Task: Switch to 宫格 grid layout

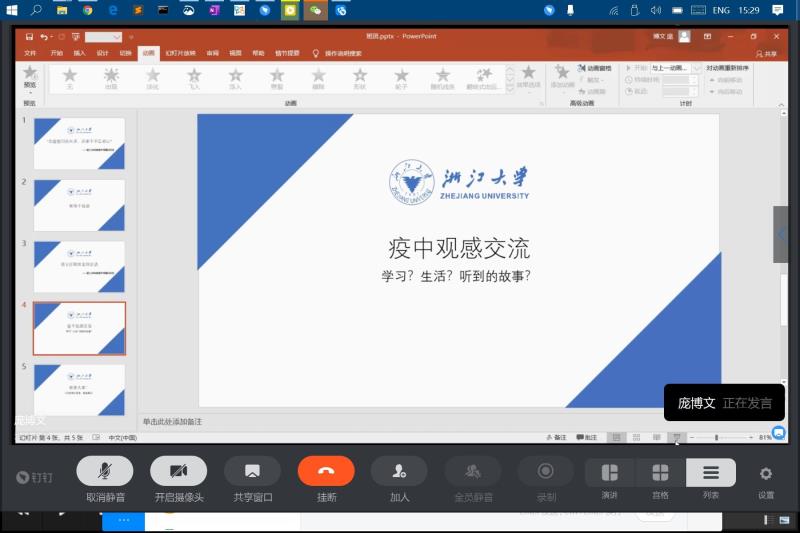Action: [660, 473]
